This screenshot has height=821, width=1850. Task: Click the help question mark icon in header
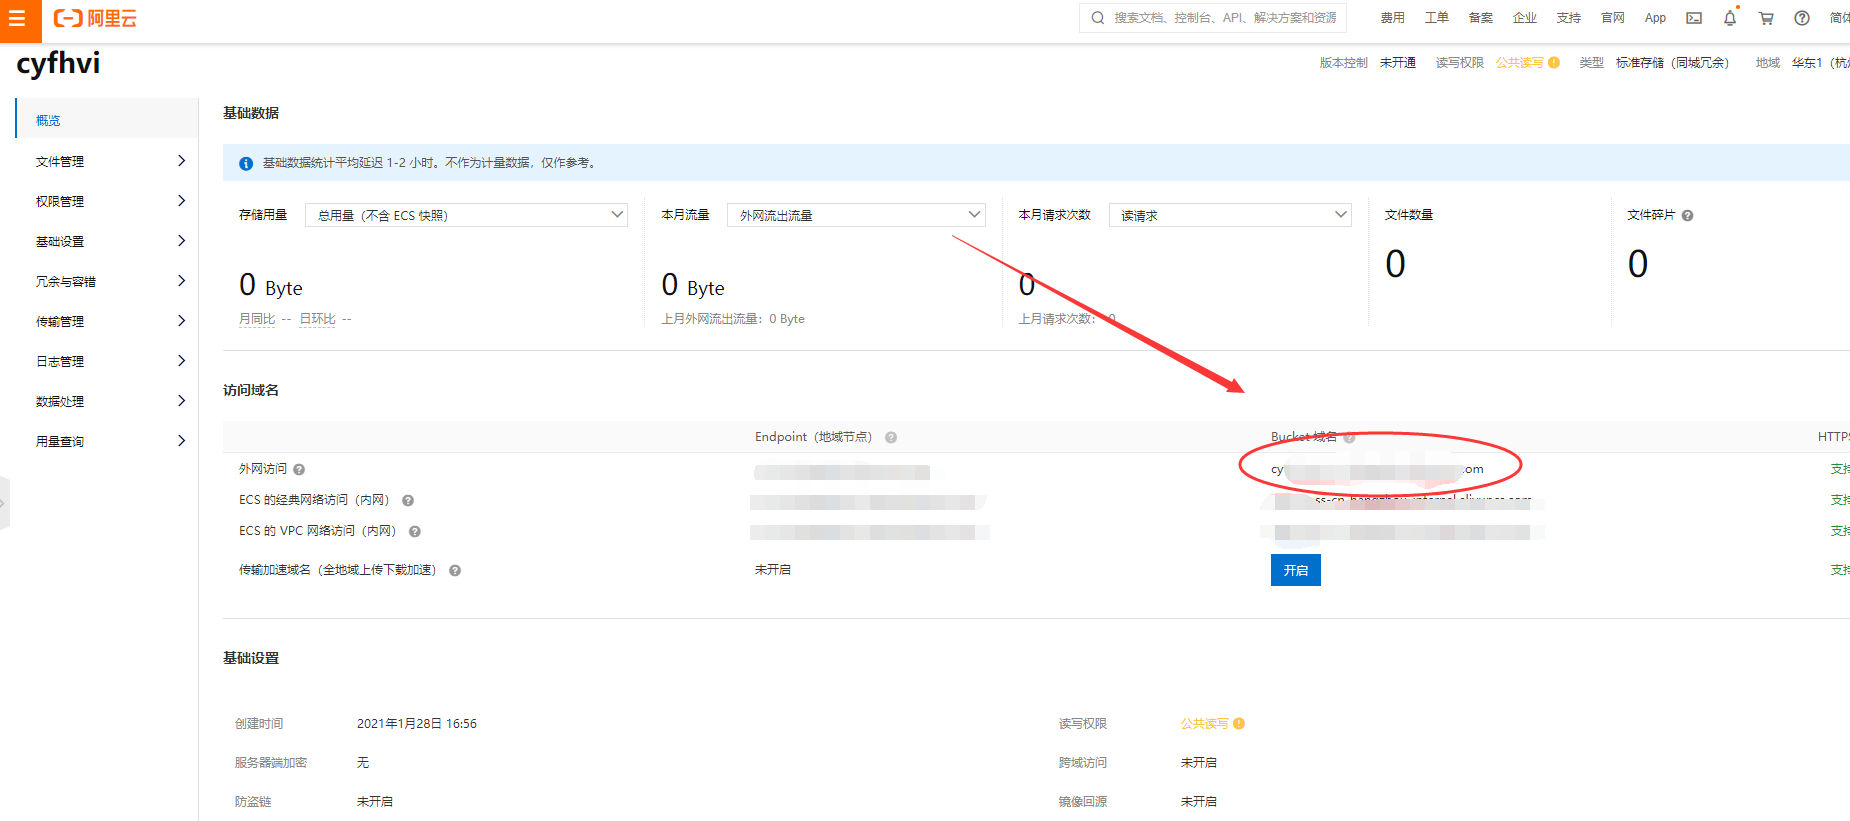click(1801, 18)
